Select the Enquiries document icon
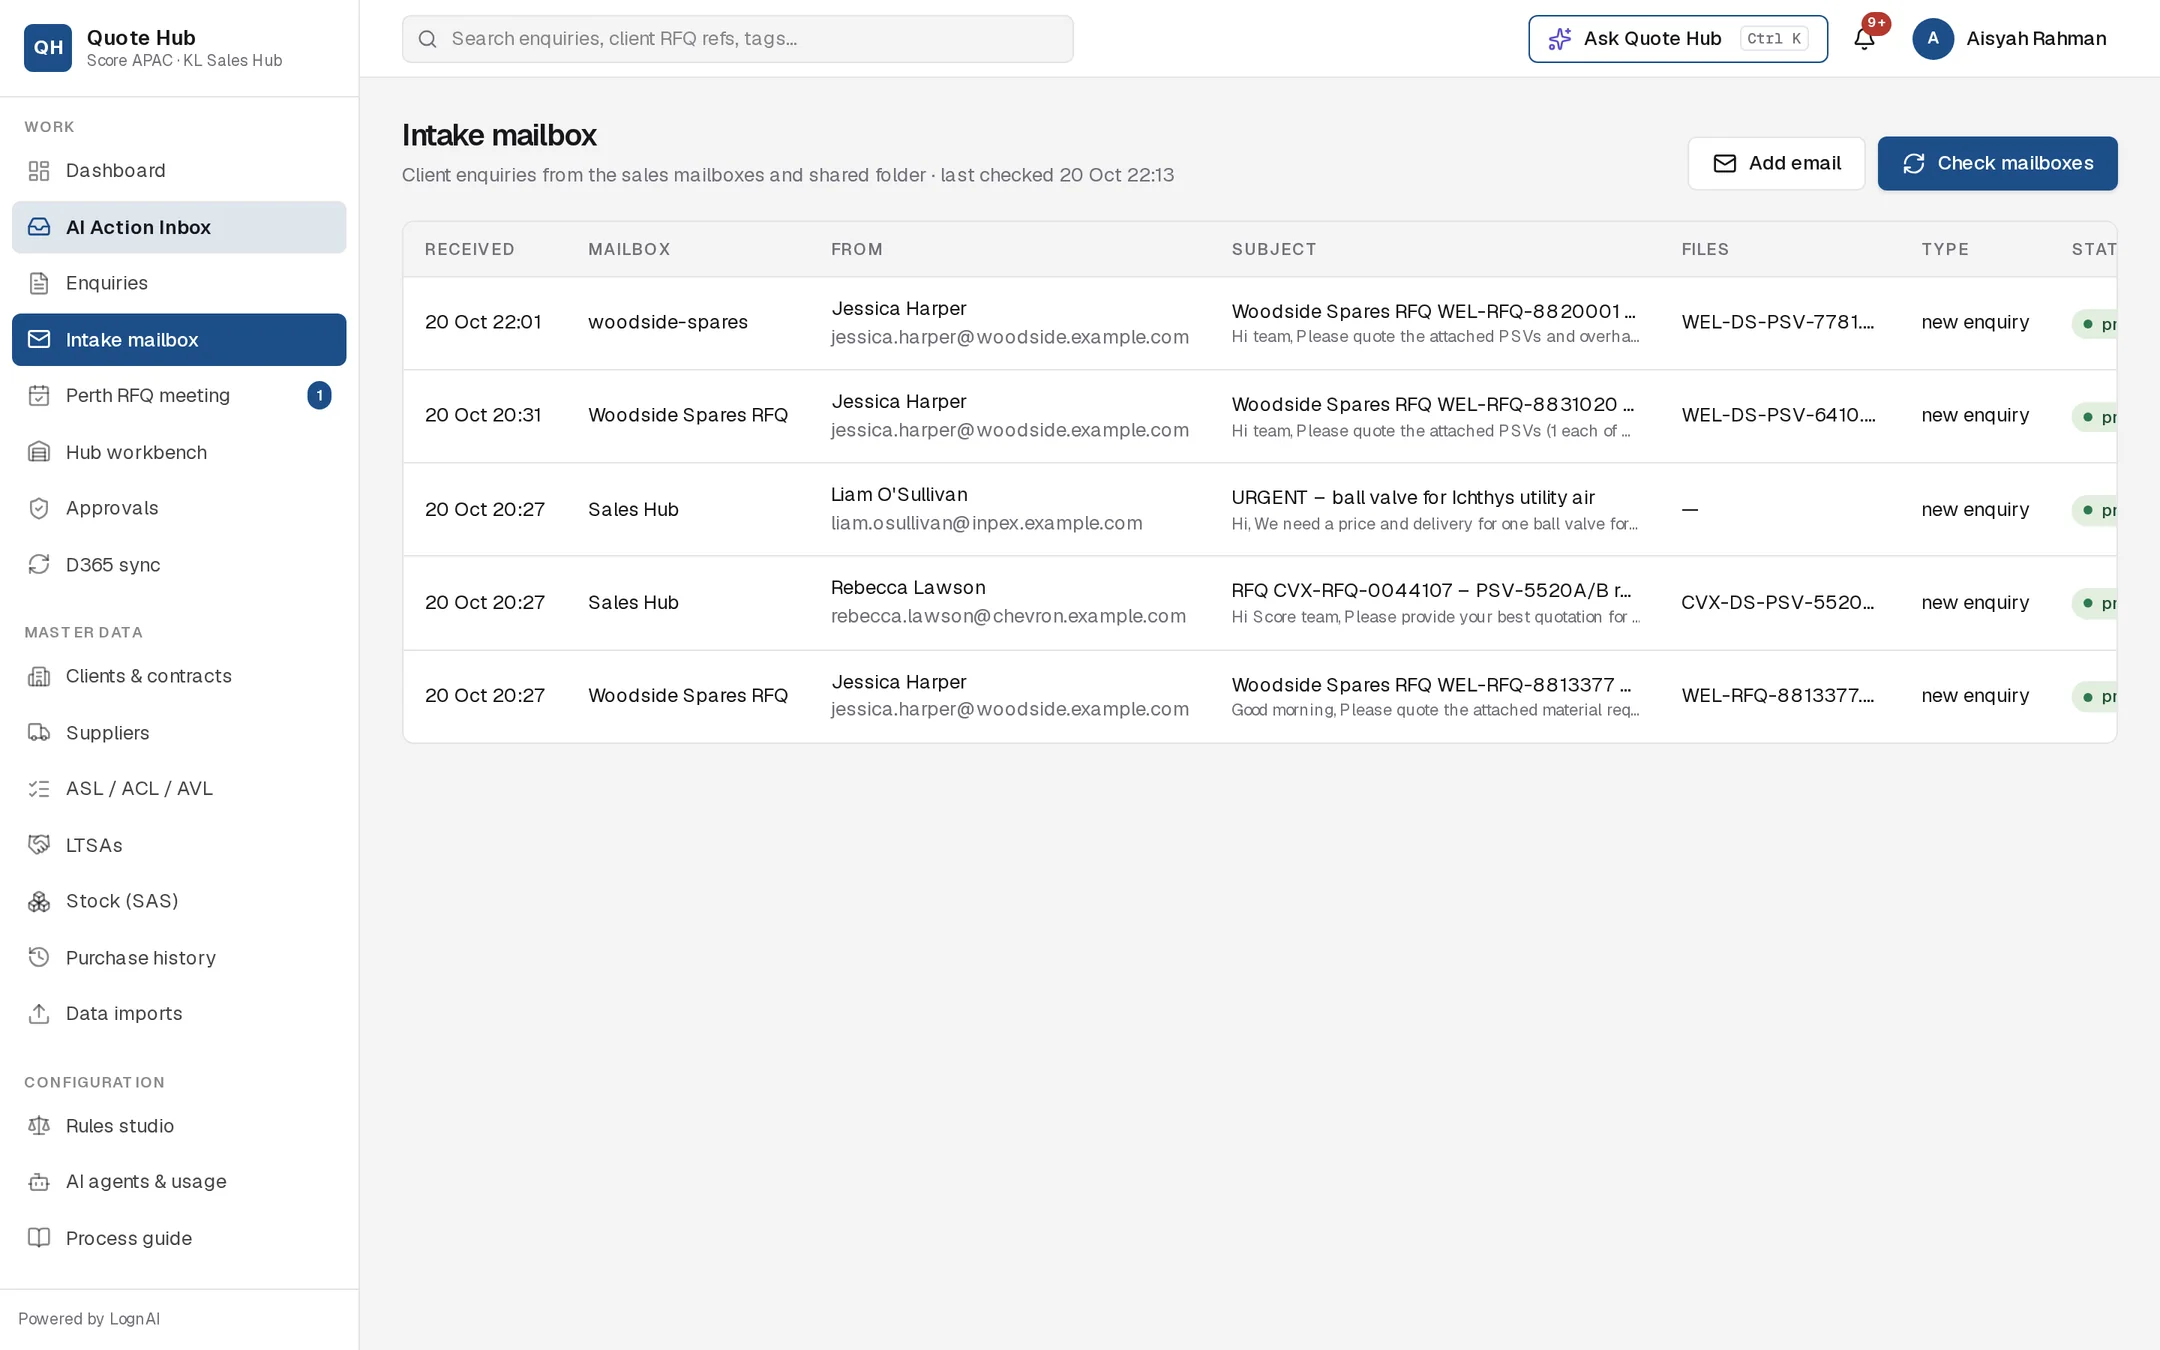Viewport: 2160px width, 1350px height. (x=39, y=283)
